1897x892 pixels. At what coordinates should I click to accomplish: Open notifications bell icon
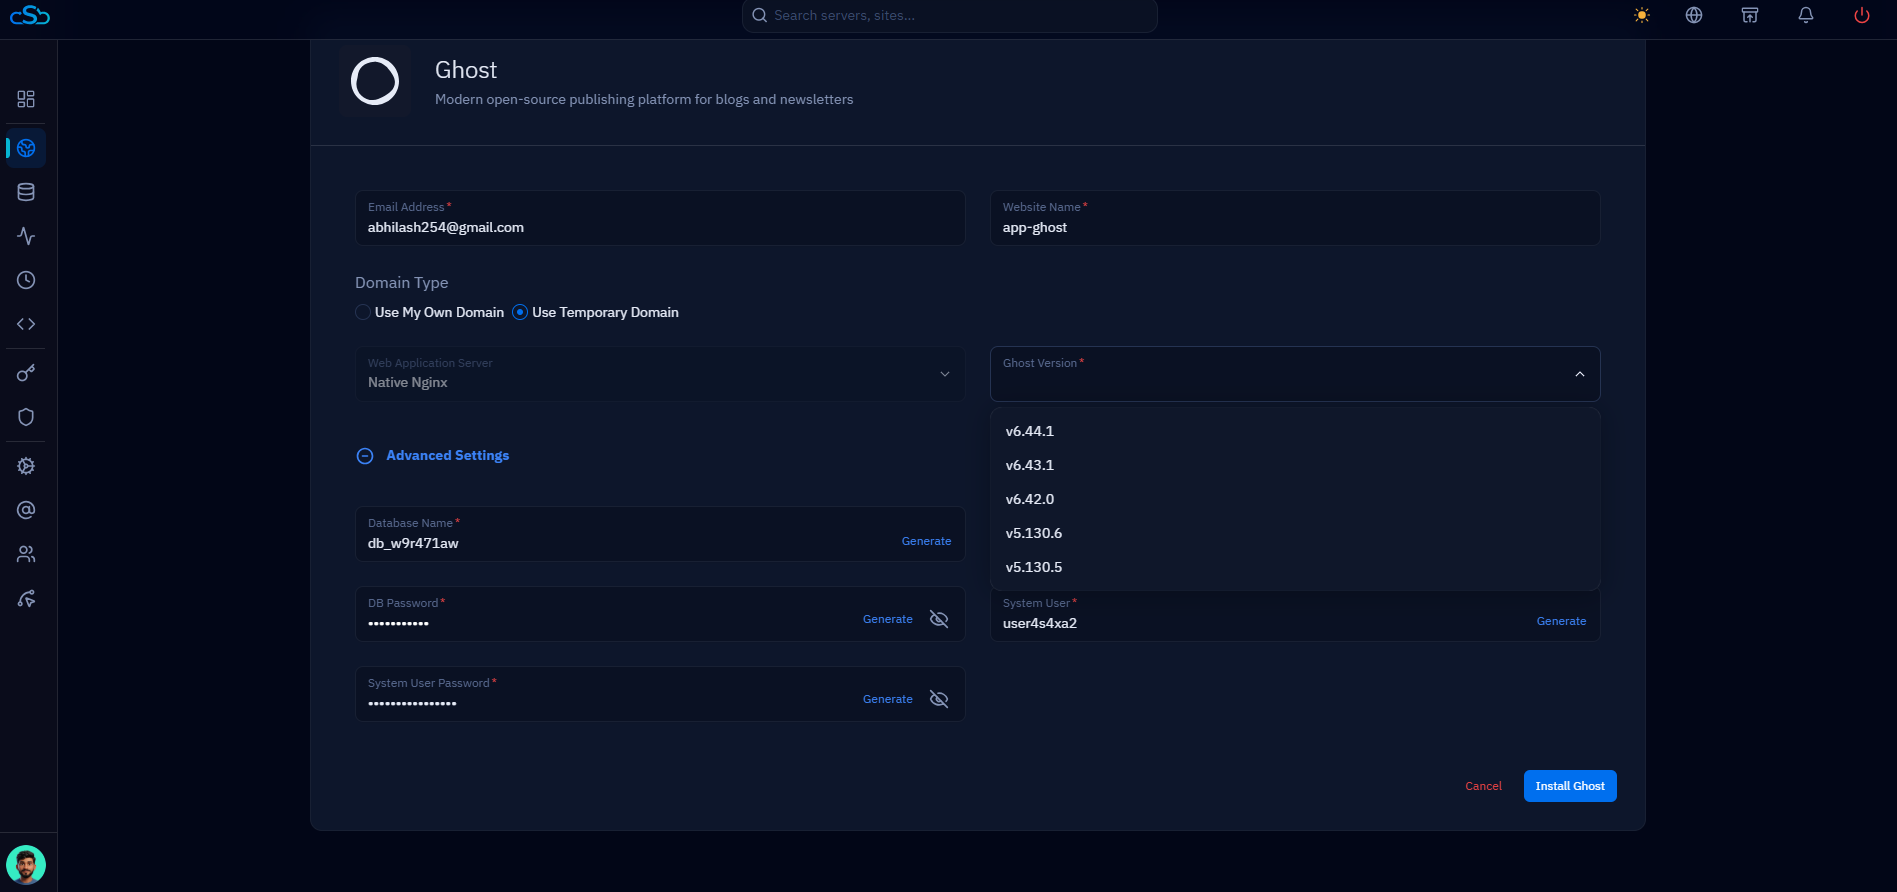[x=1806, y=15]
